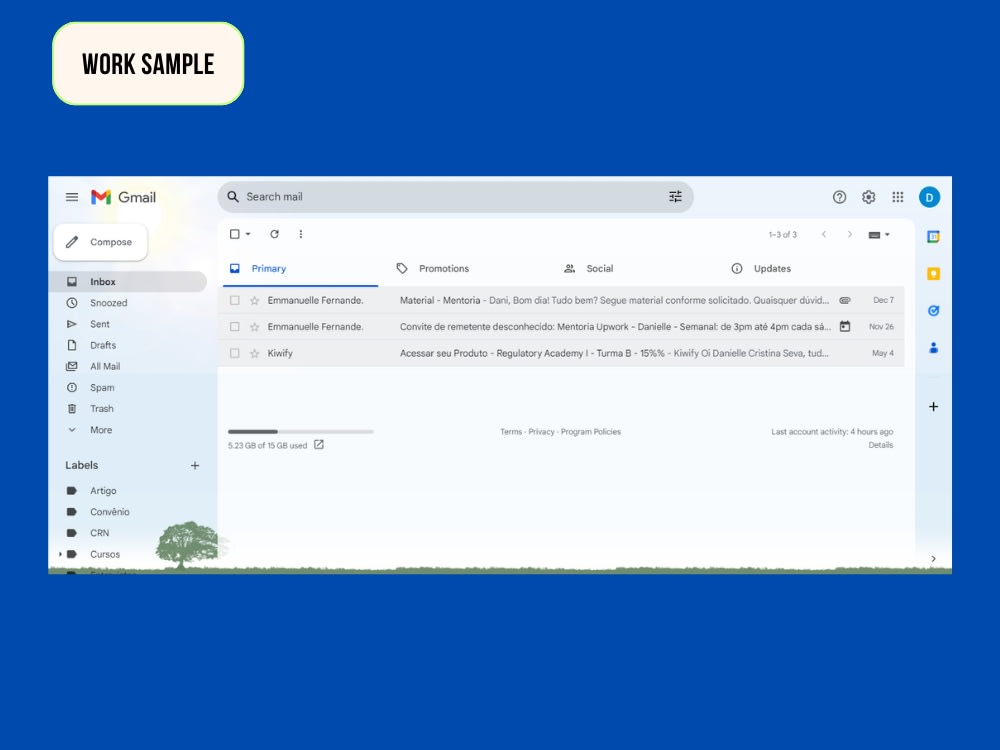This screenshot has height=750, width=1000.
Task: Open the Terms link
Action: click(511, 432)
